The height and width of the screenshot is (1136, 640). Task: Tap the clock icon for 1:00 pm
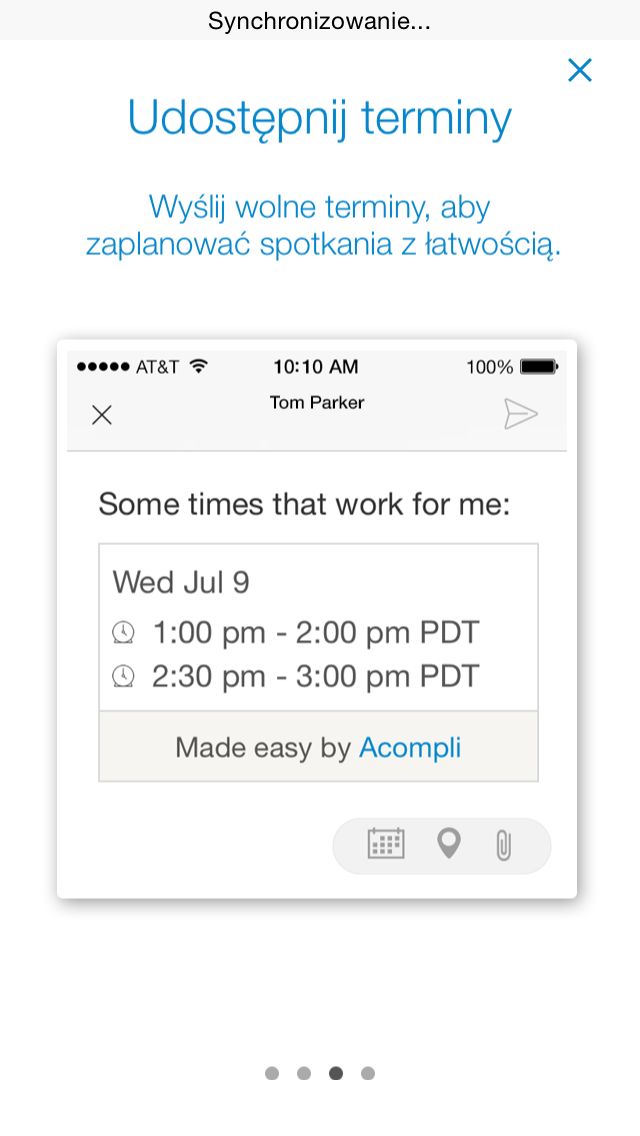point(123,632)
